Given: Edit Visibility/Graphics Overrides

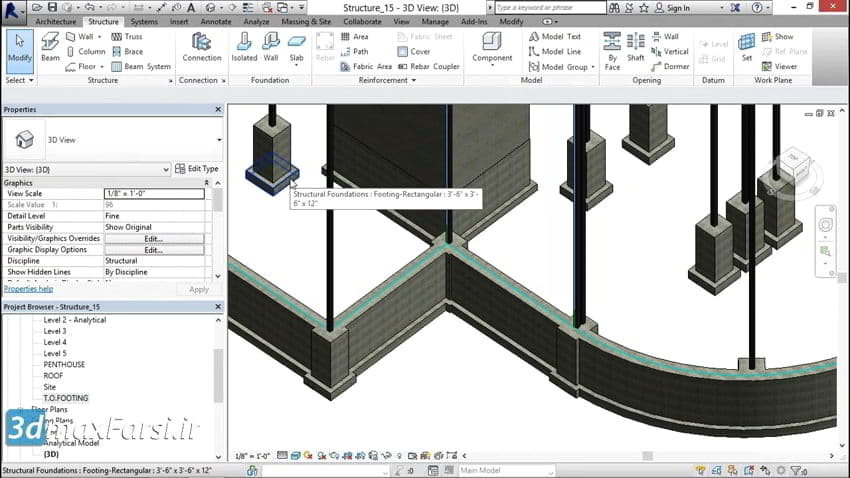Looking at the screenshot, I should coord(154,239).
